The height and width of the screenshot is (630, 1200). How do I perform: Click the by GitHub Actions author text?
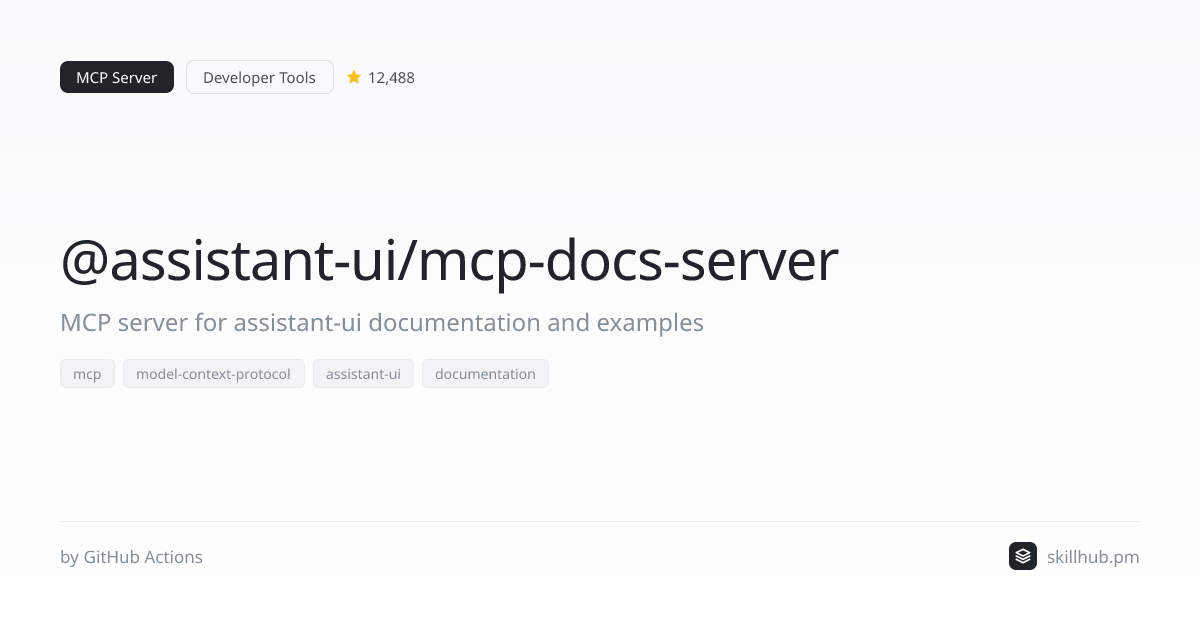pos(131,557)
